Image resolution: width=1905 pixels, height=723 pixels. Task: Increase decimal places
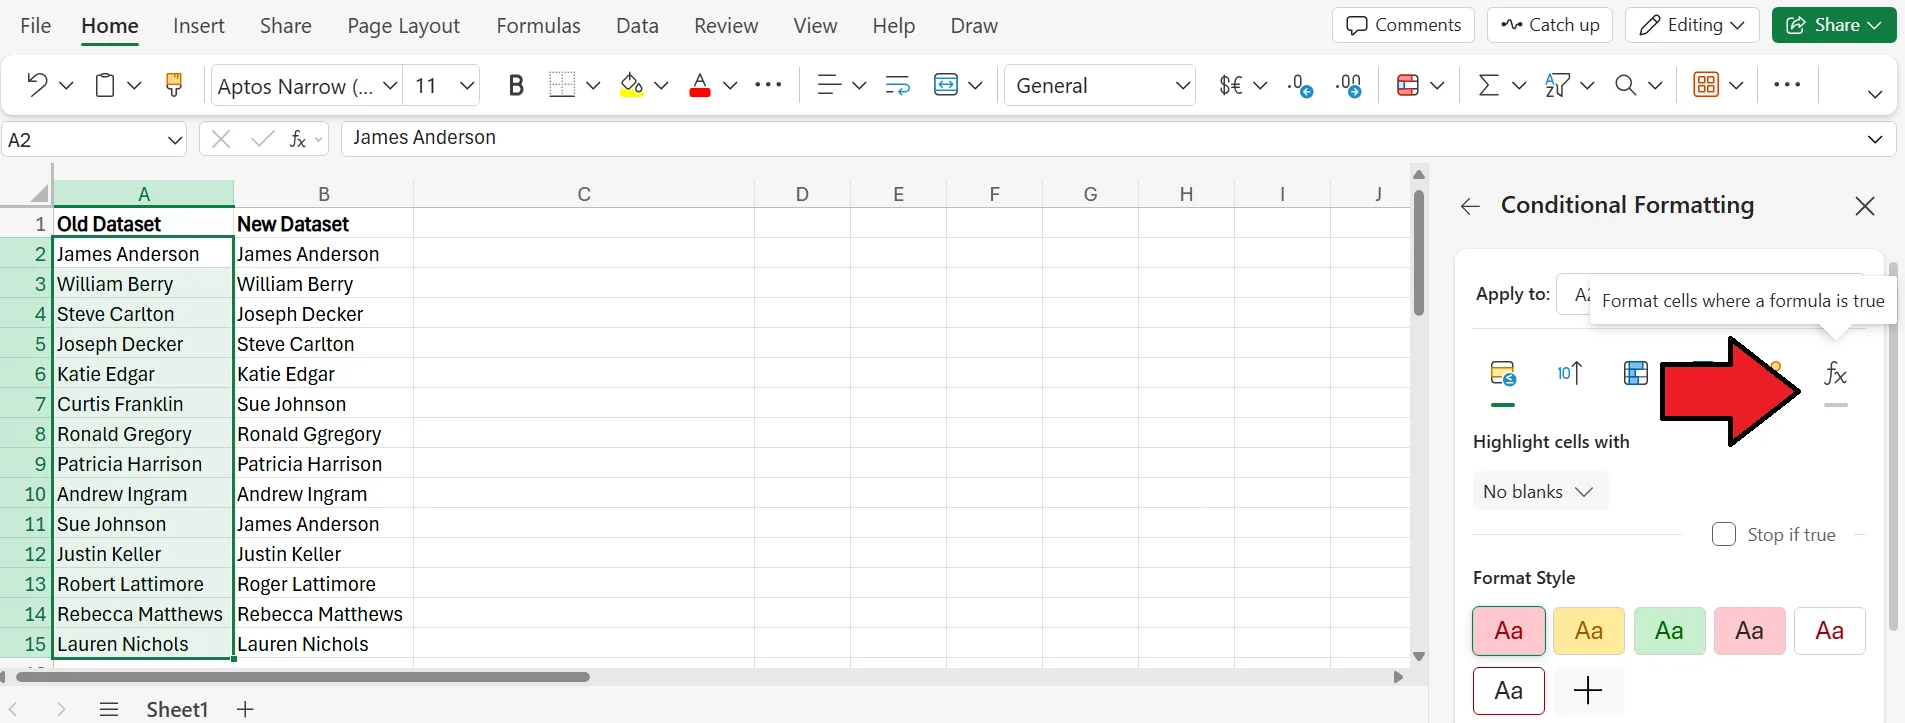(x=1349, y=85)
